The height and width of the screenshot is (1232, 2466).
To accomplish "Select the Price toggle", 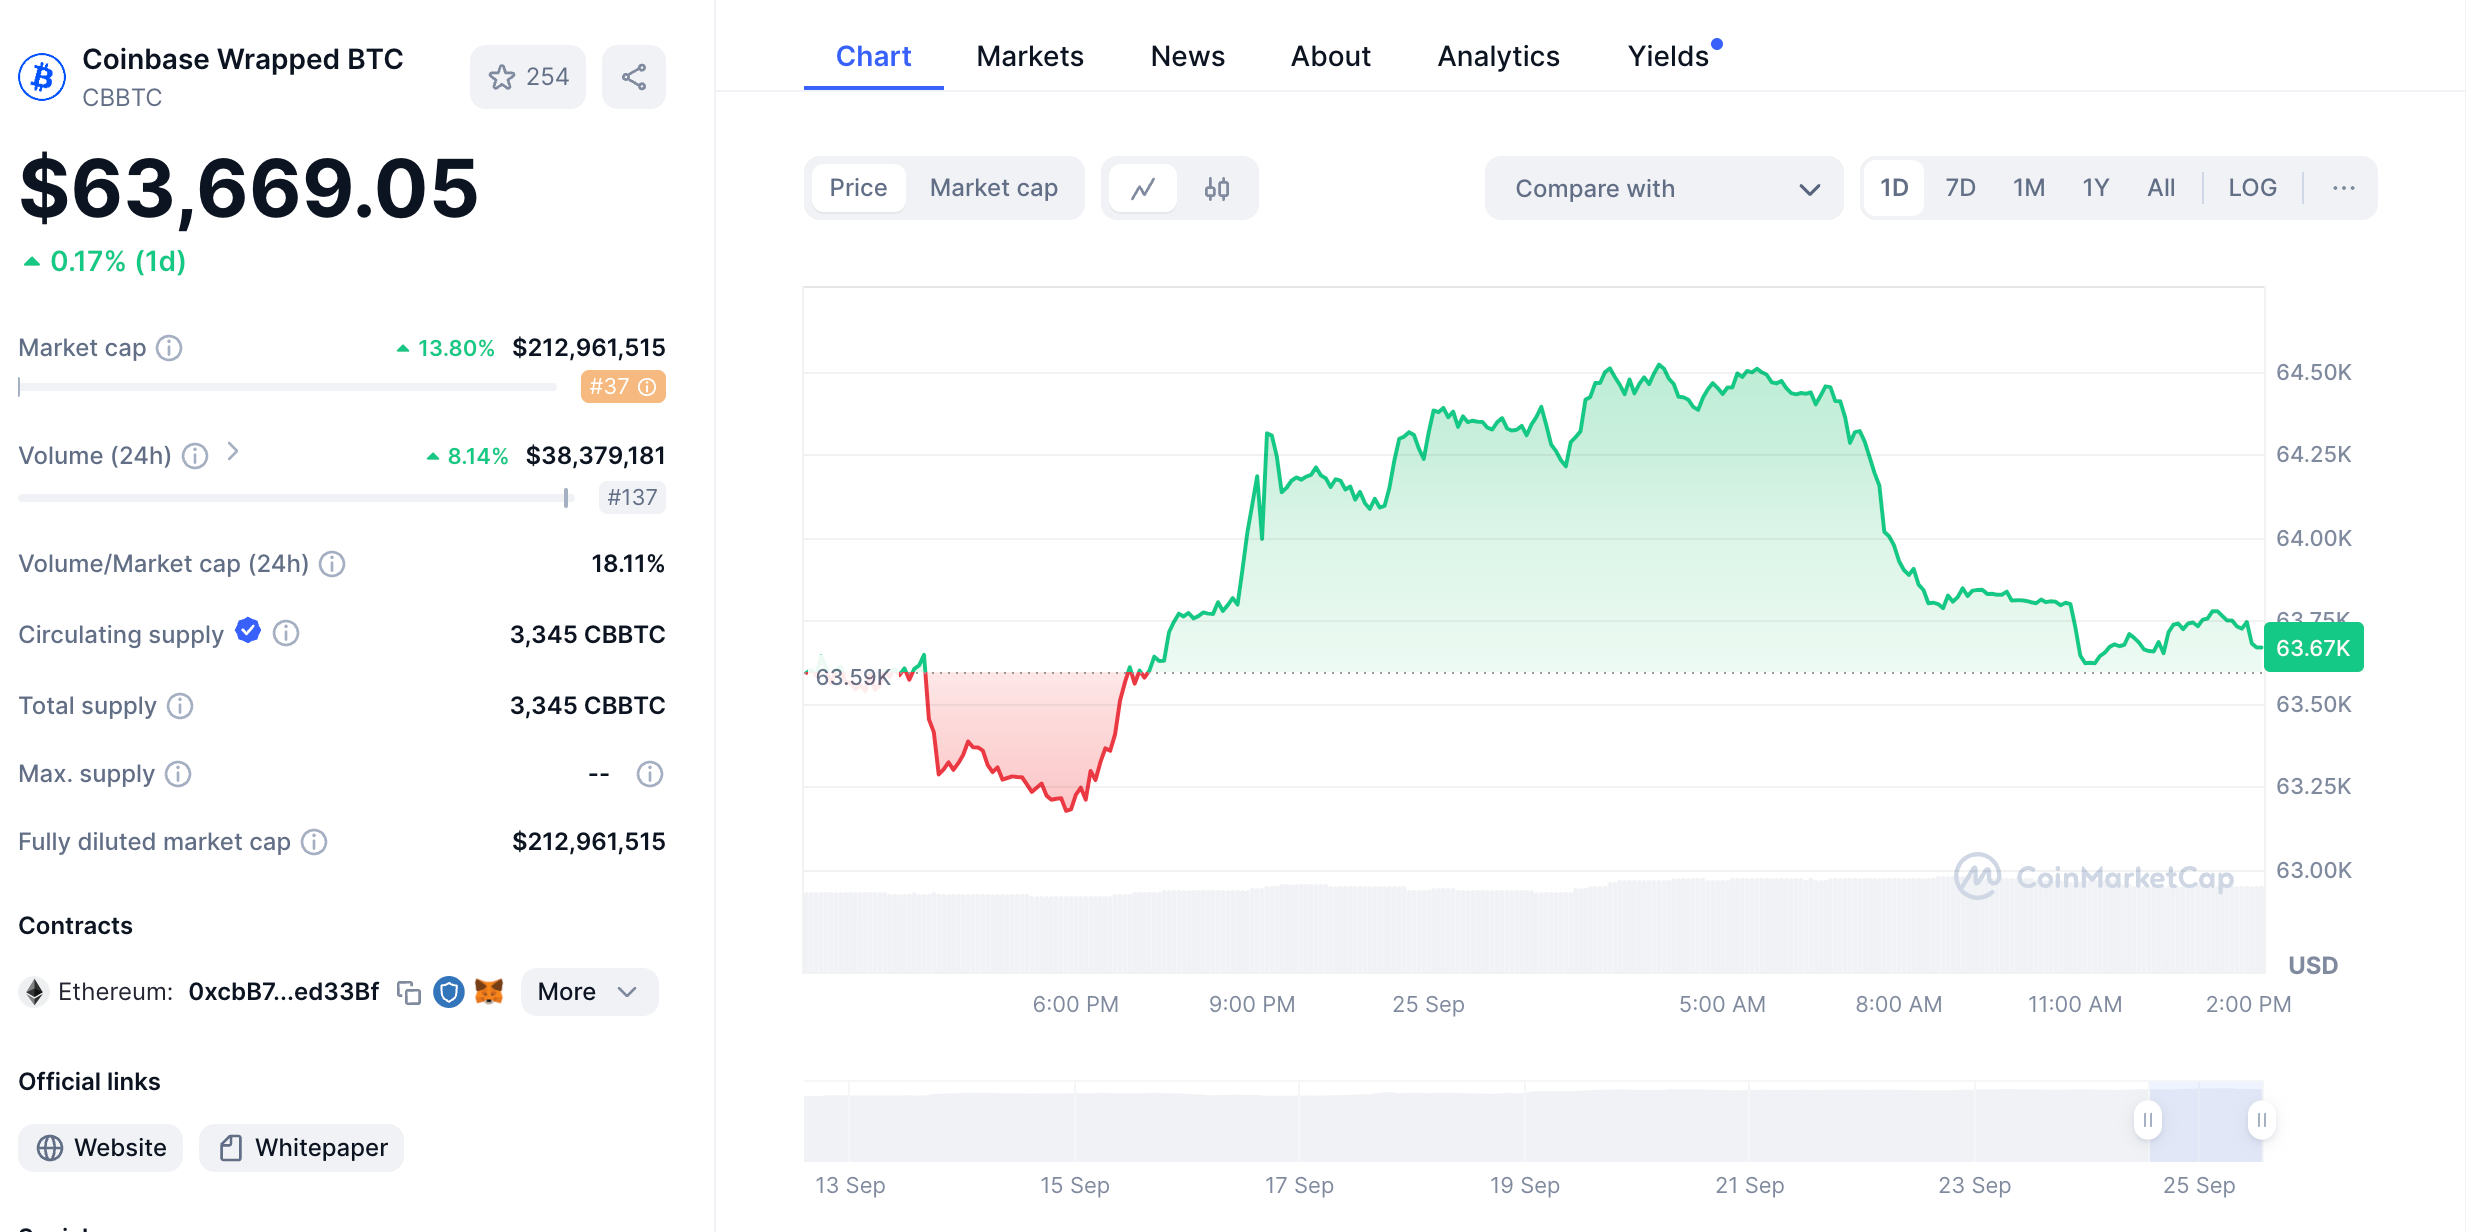I will click(858, 188).
